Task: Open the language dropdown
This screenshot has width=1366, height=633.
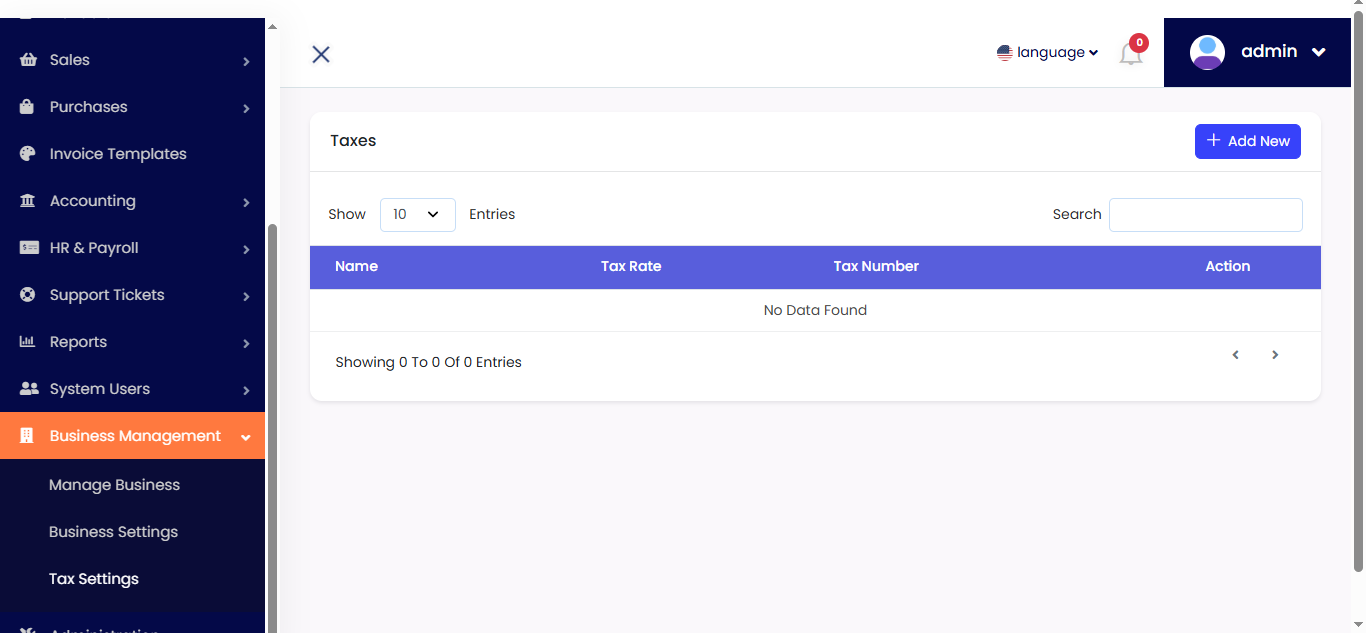Action: 1048,53
